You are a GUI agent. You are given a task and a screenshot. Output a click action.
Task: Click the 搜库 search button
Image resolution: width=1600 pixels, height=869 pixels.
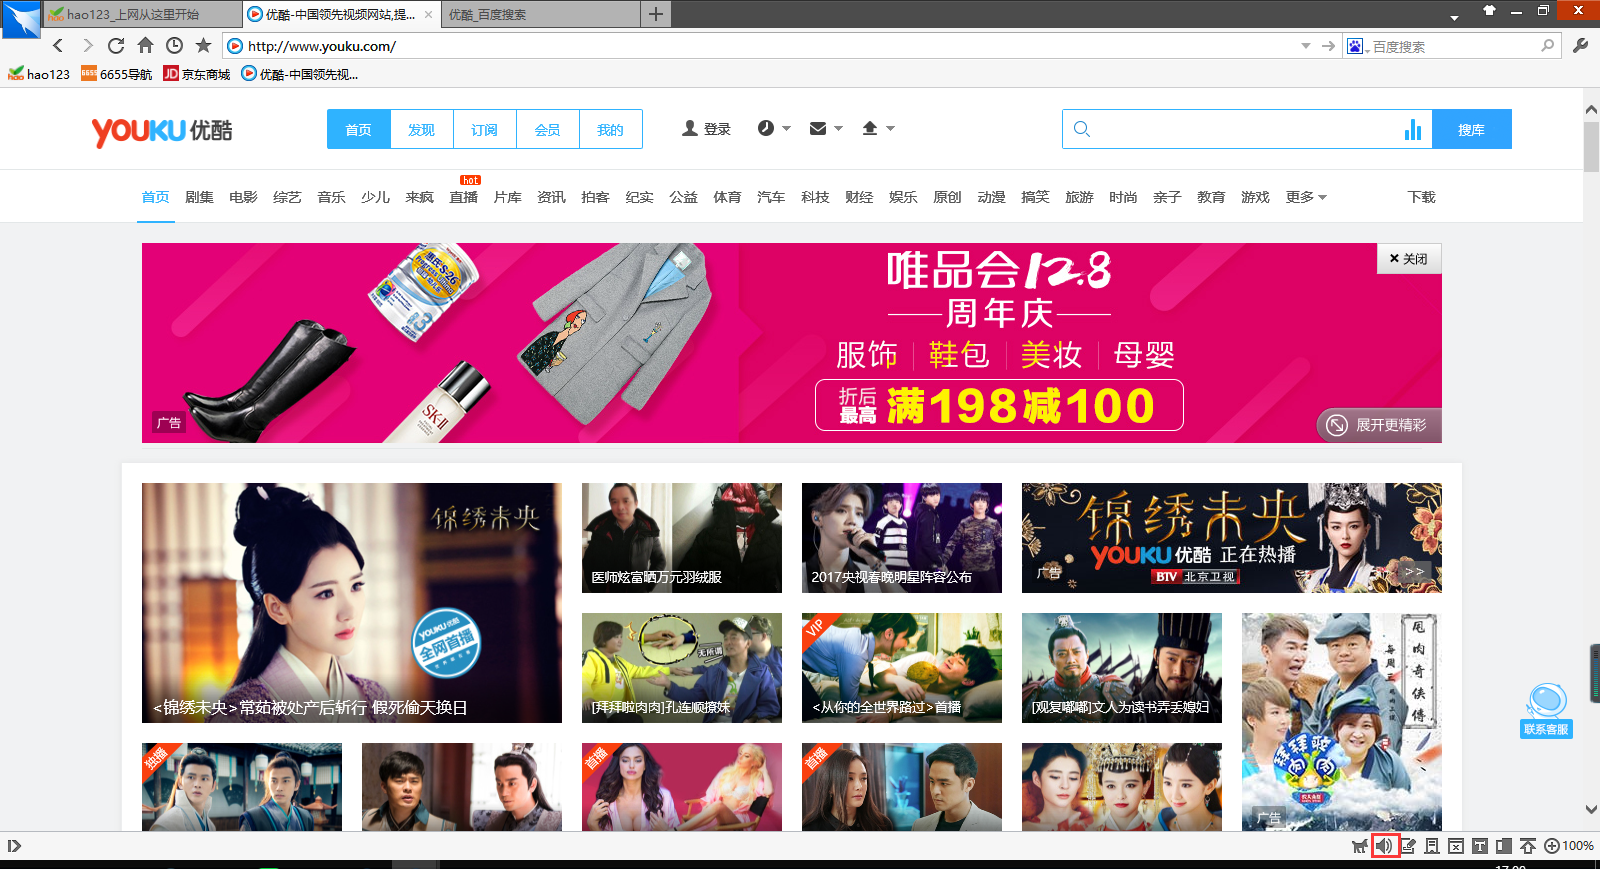(x=1471, y=130)
